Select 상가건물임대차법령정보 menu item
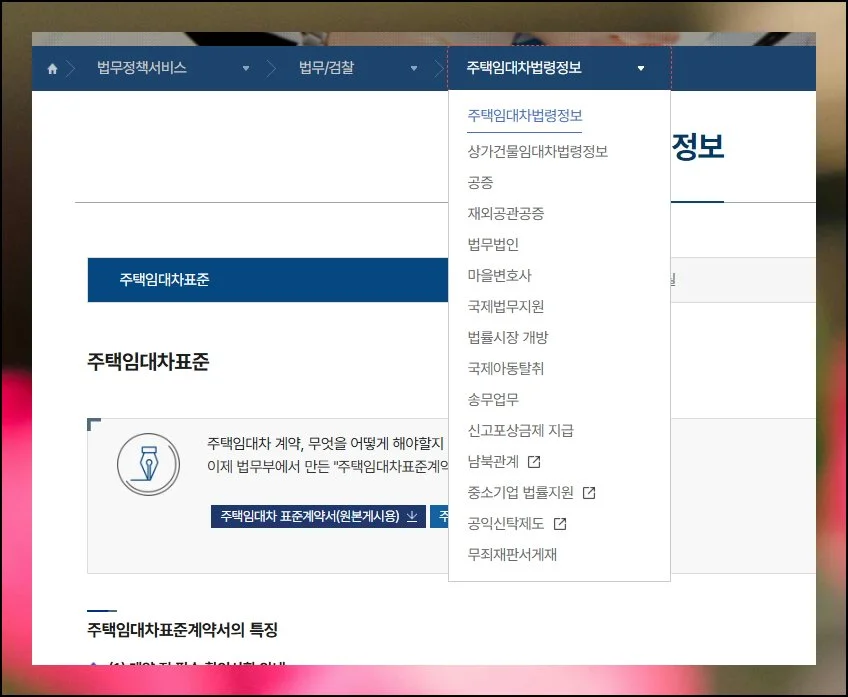Image resolution: width=848 pixels, height=697 pixels. (x=537, y=152)
